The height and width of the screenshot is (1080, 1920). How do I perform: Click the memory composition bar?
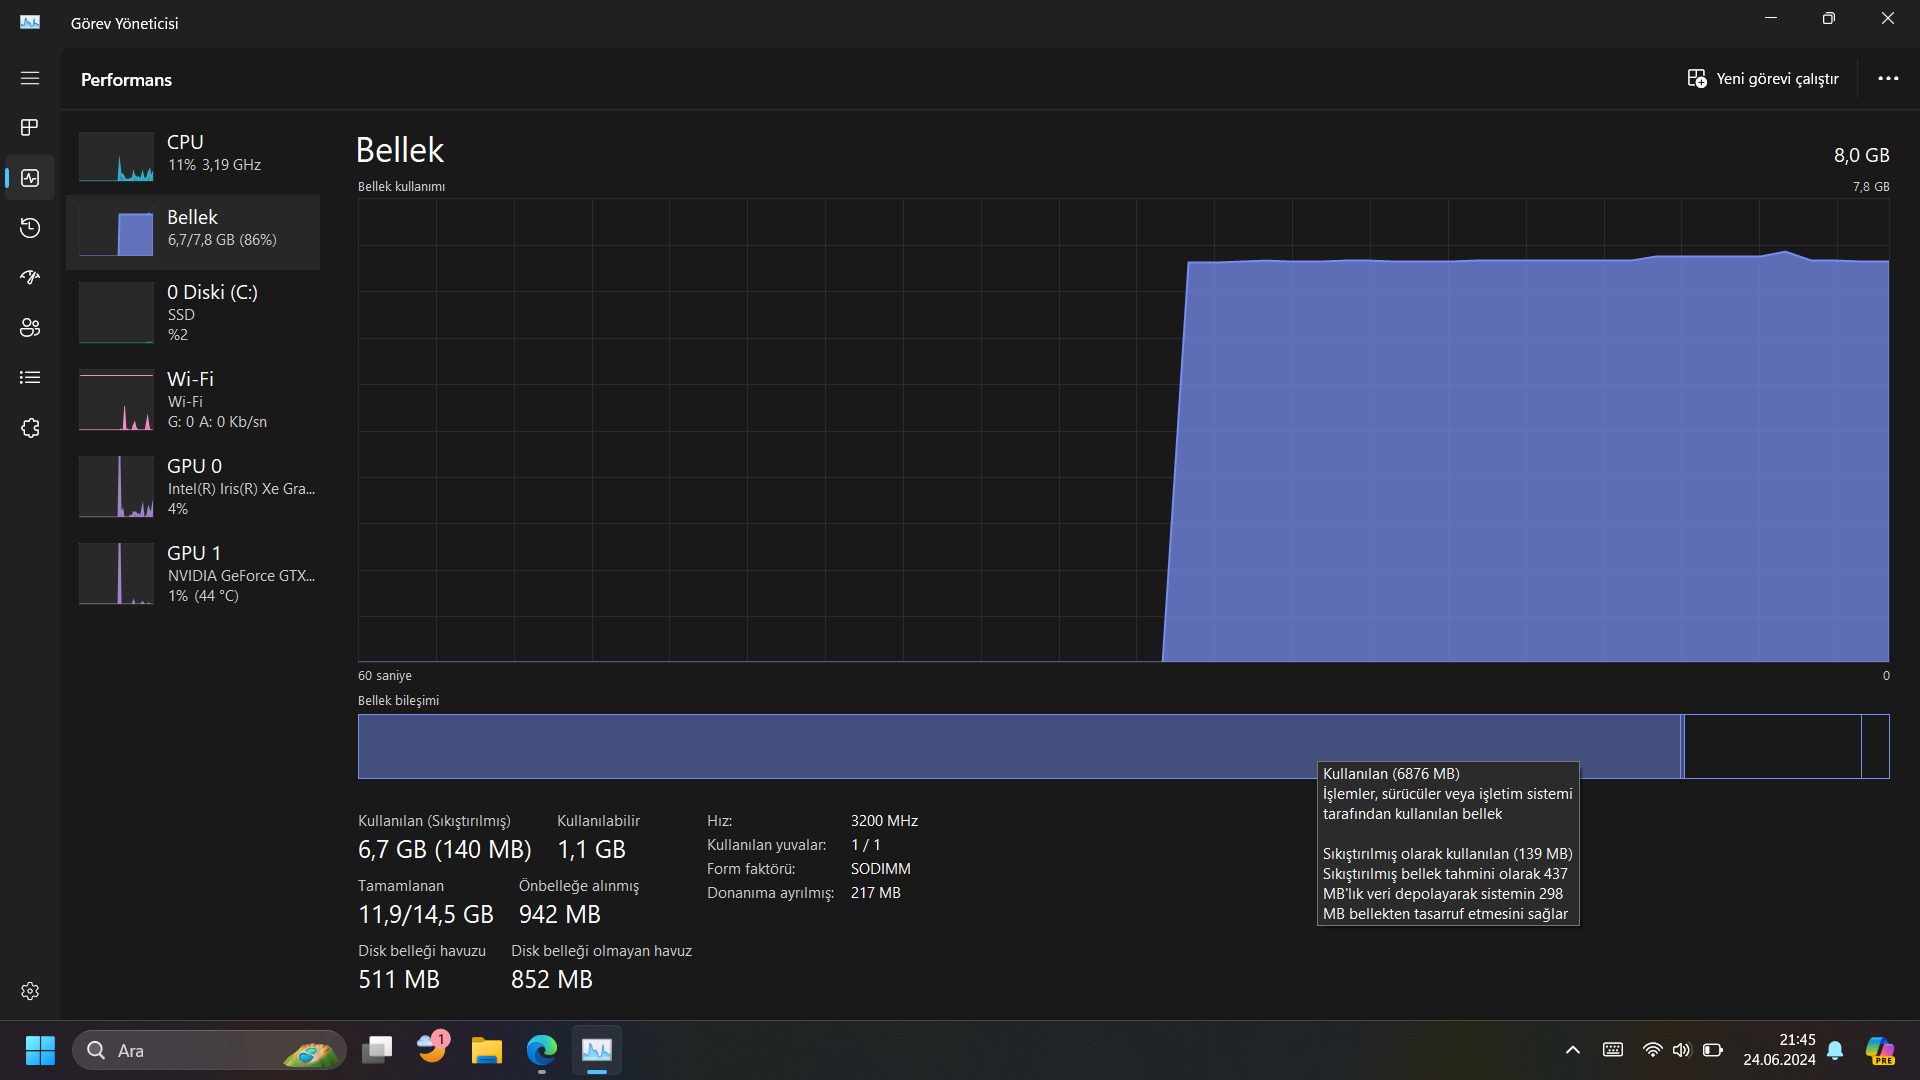click(x=1020, y=746)
